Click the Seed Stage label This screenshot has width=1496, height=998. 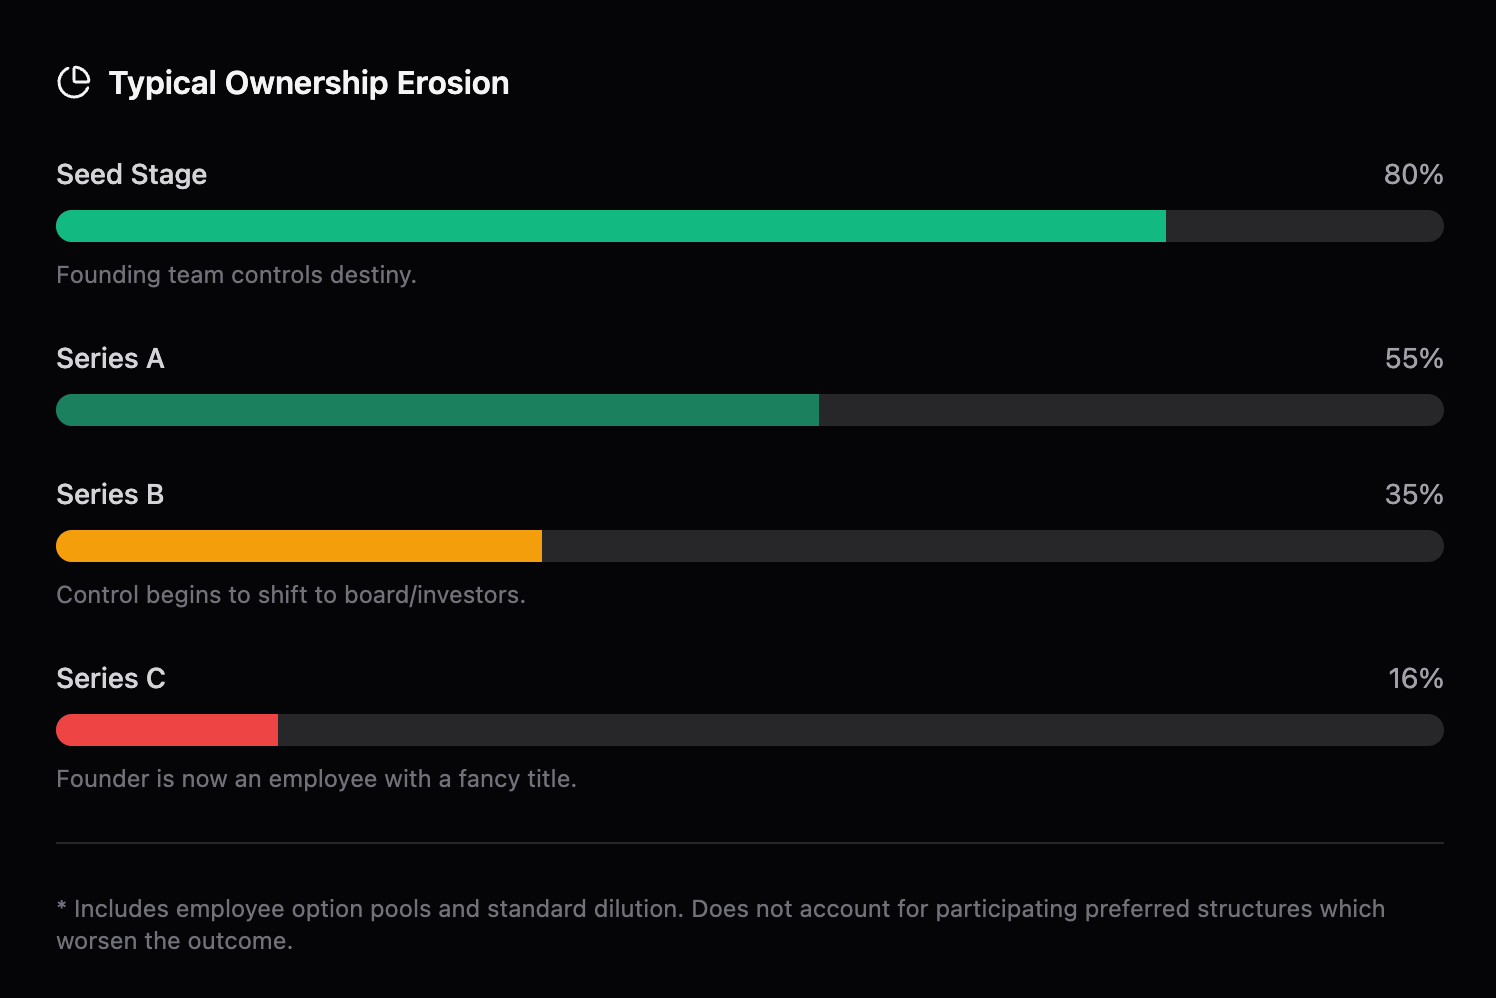pos(131,174)
